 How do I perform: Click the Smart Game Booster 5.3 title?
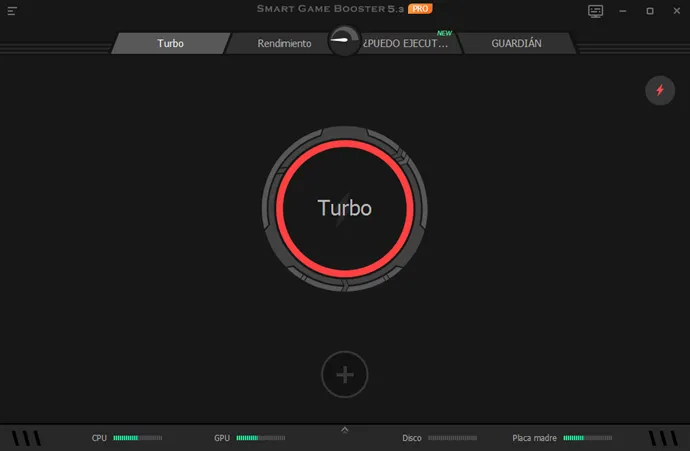[x=330, y=9]
